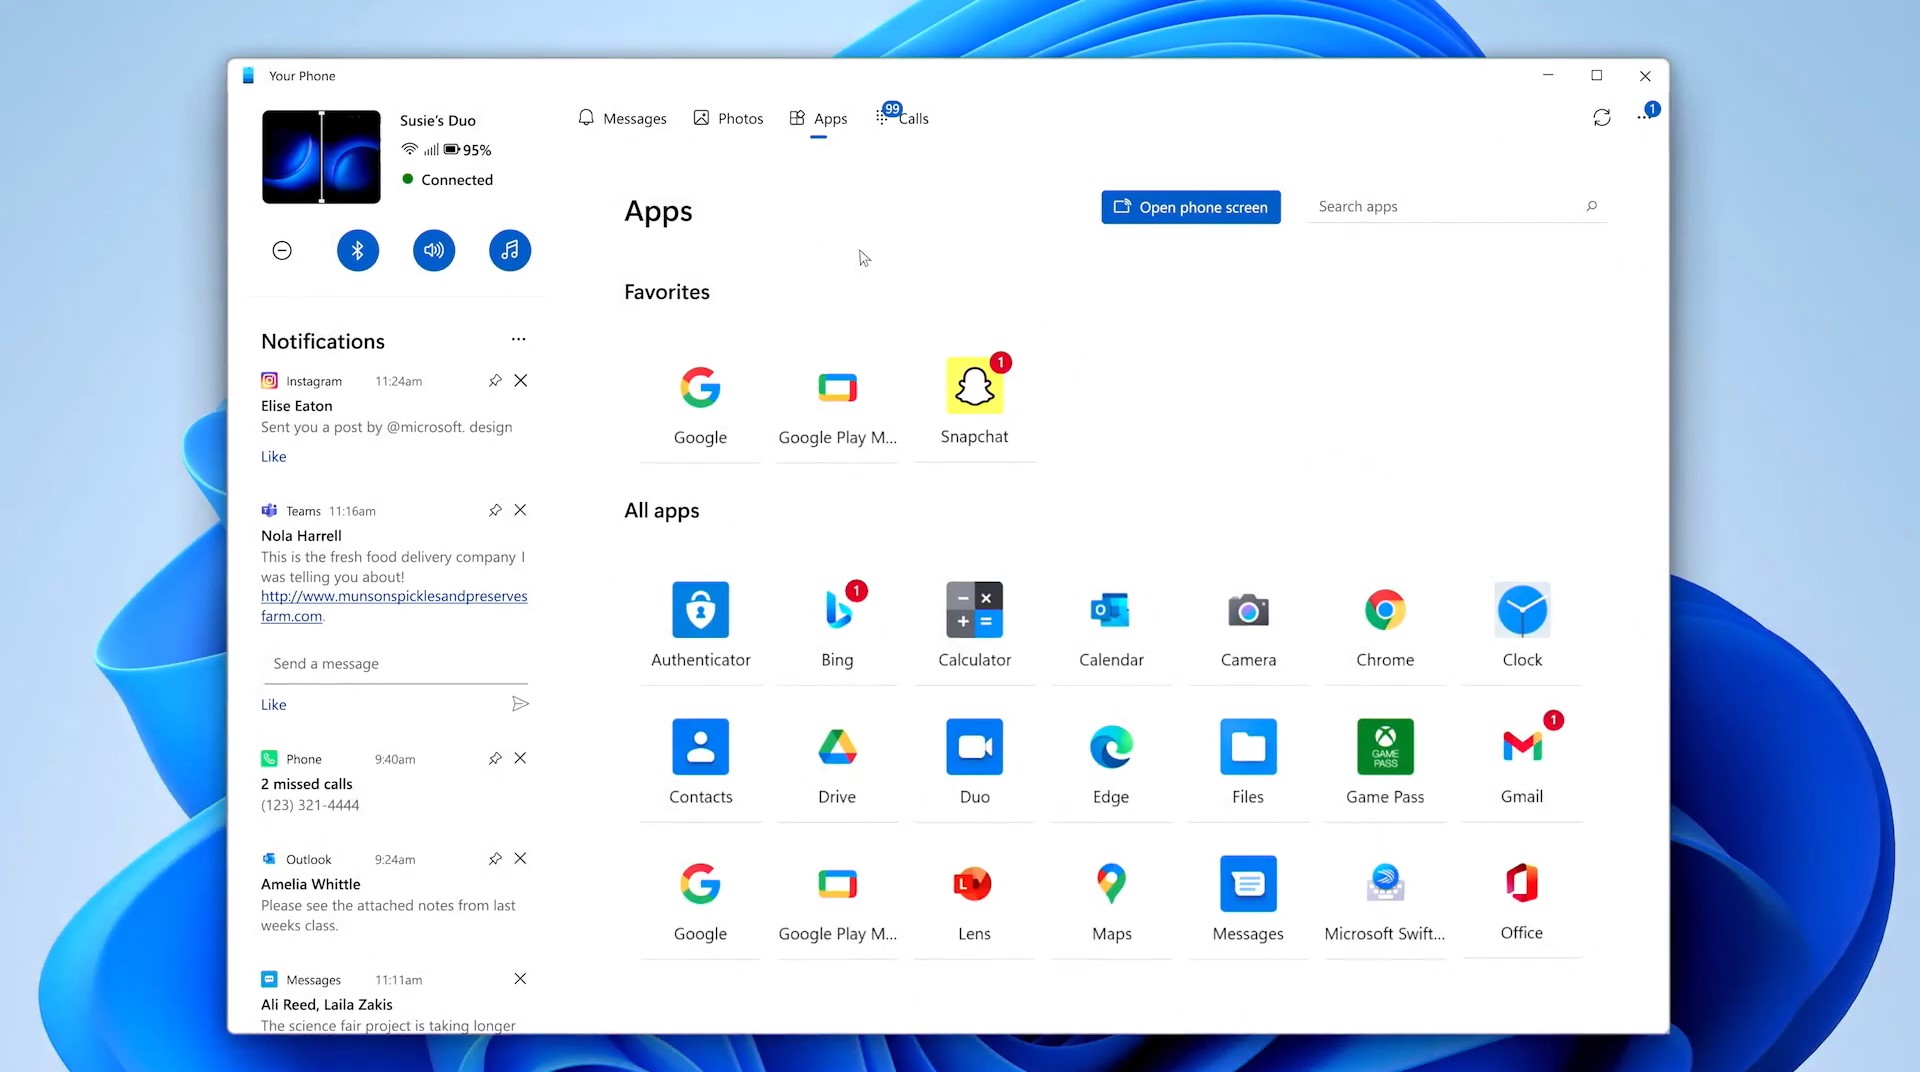The image size is (1920, 1072).
Task: Dismiss the Instagram notification
Action: click(520, 380)
